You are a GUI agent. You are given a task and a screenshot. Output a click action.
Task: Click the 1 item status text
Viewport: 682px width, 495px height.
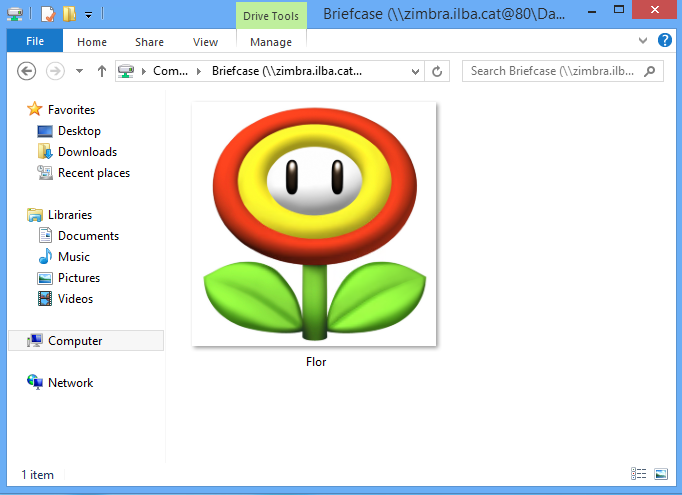pyautogui.click(x=37, y=475)
